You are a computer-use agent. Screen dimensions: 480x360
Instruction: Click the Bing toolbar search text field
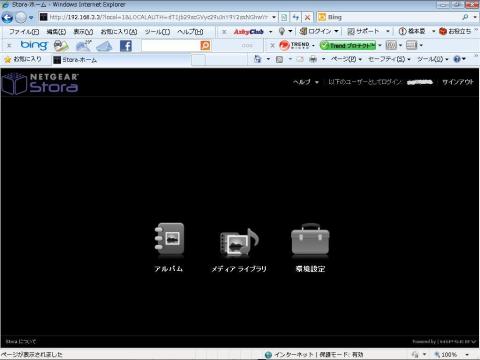click(171, 45)
